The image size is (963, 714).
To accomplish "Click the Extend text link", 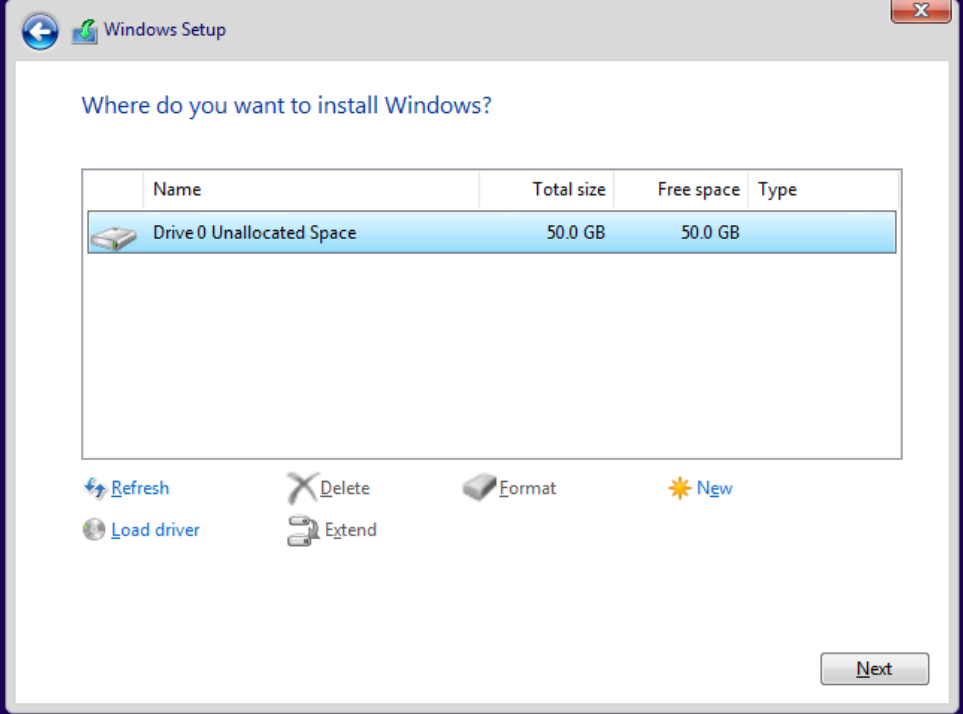I will point(351,530).
